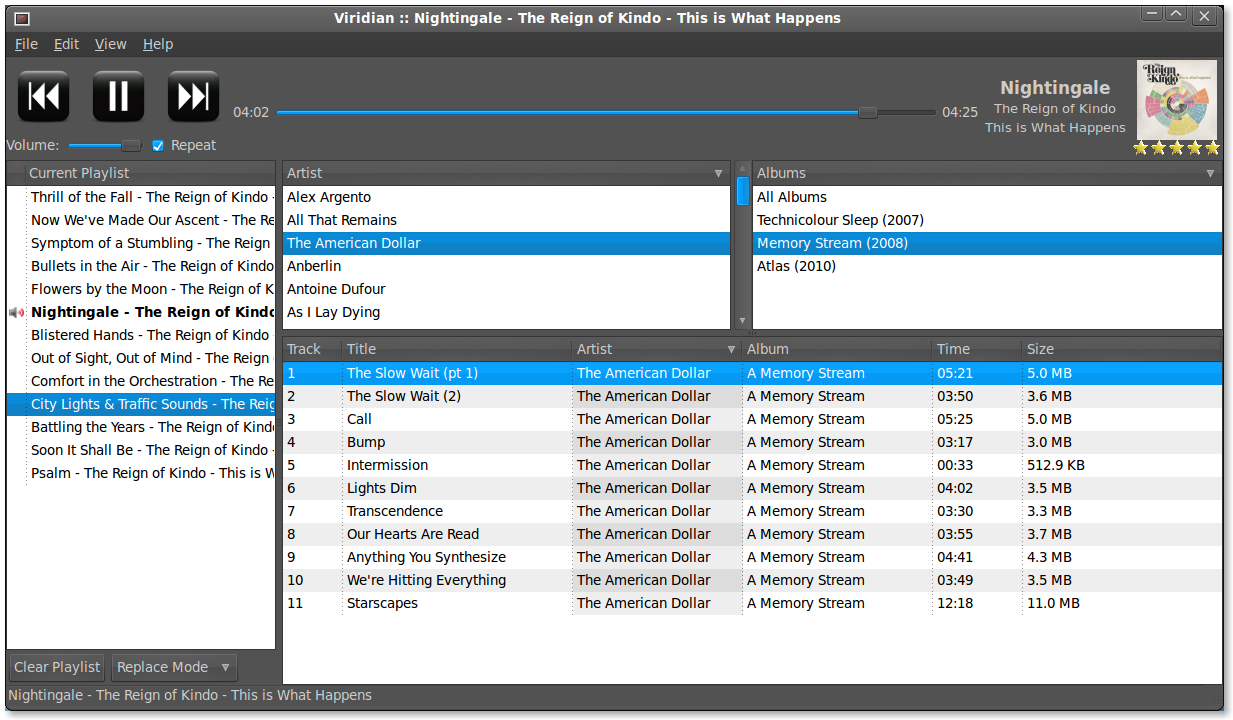Select album Atlas (2010)

tap(987, 266)
